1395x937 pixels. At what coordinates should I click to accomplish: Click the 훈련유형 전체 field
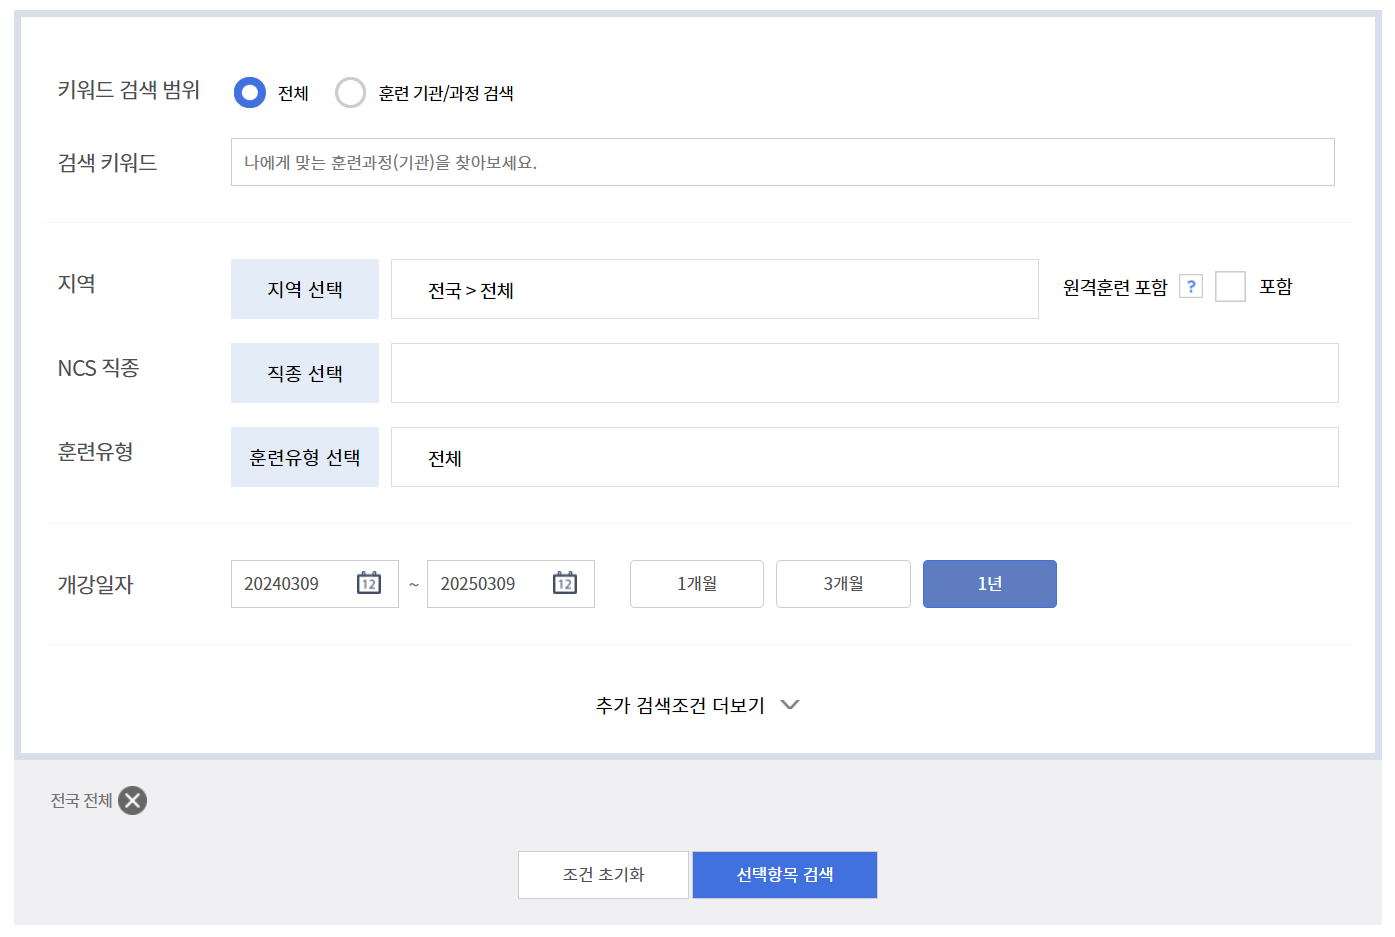864,457
